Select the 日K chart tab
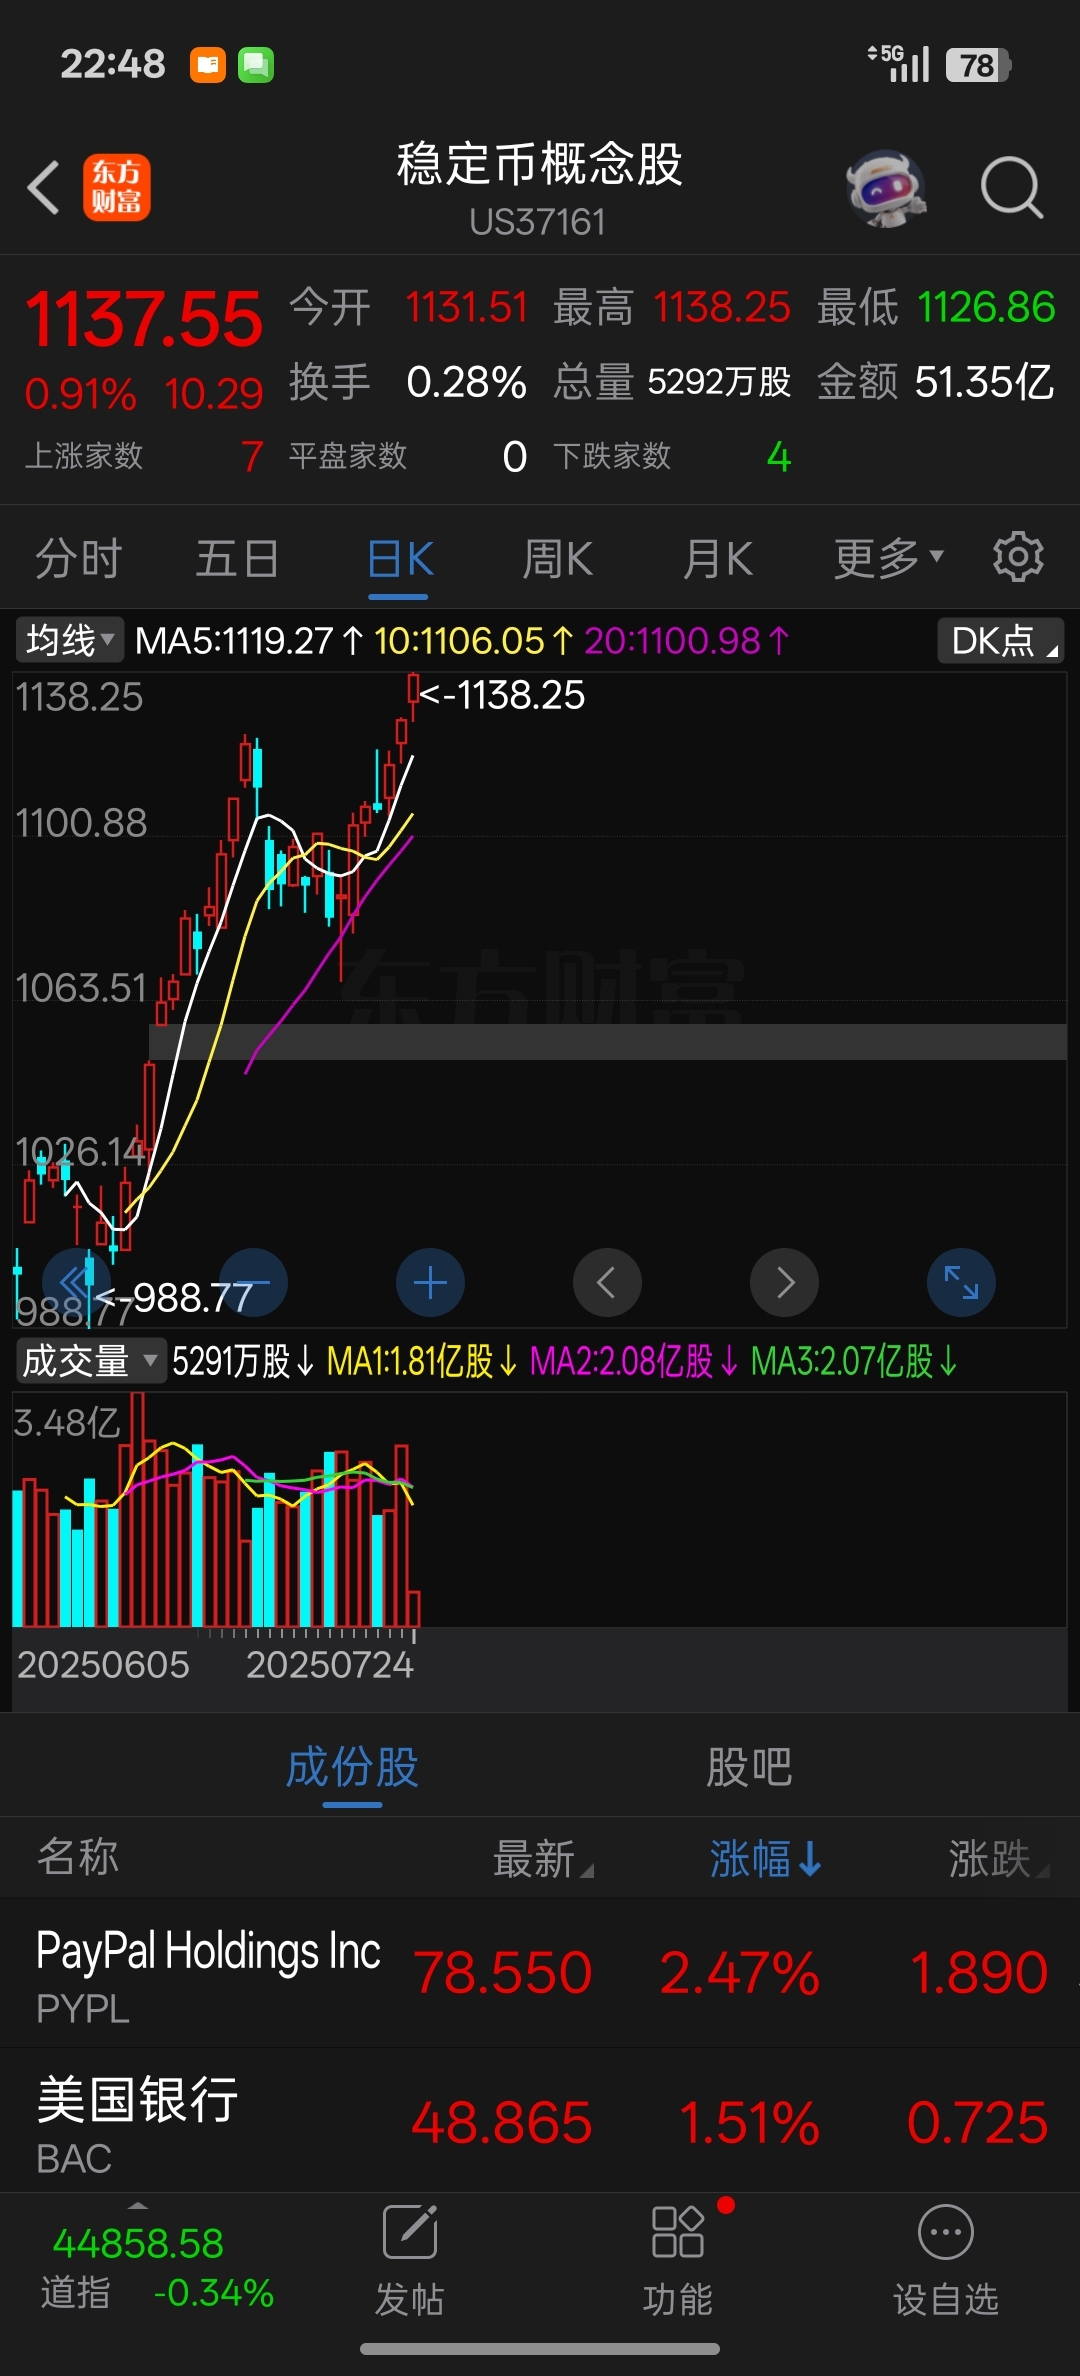The height and width of the screenshot is (2376, 1080). click(399, 558)
